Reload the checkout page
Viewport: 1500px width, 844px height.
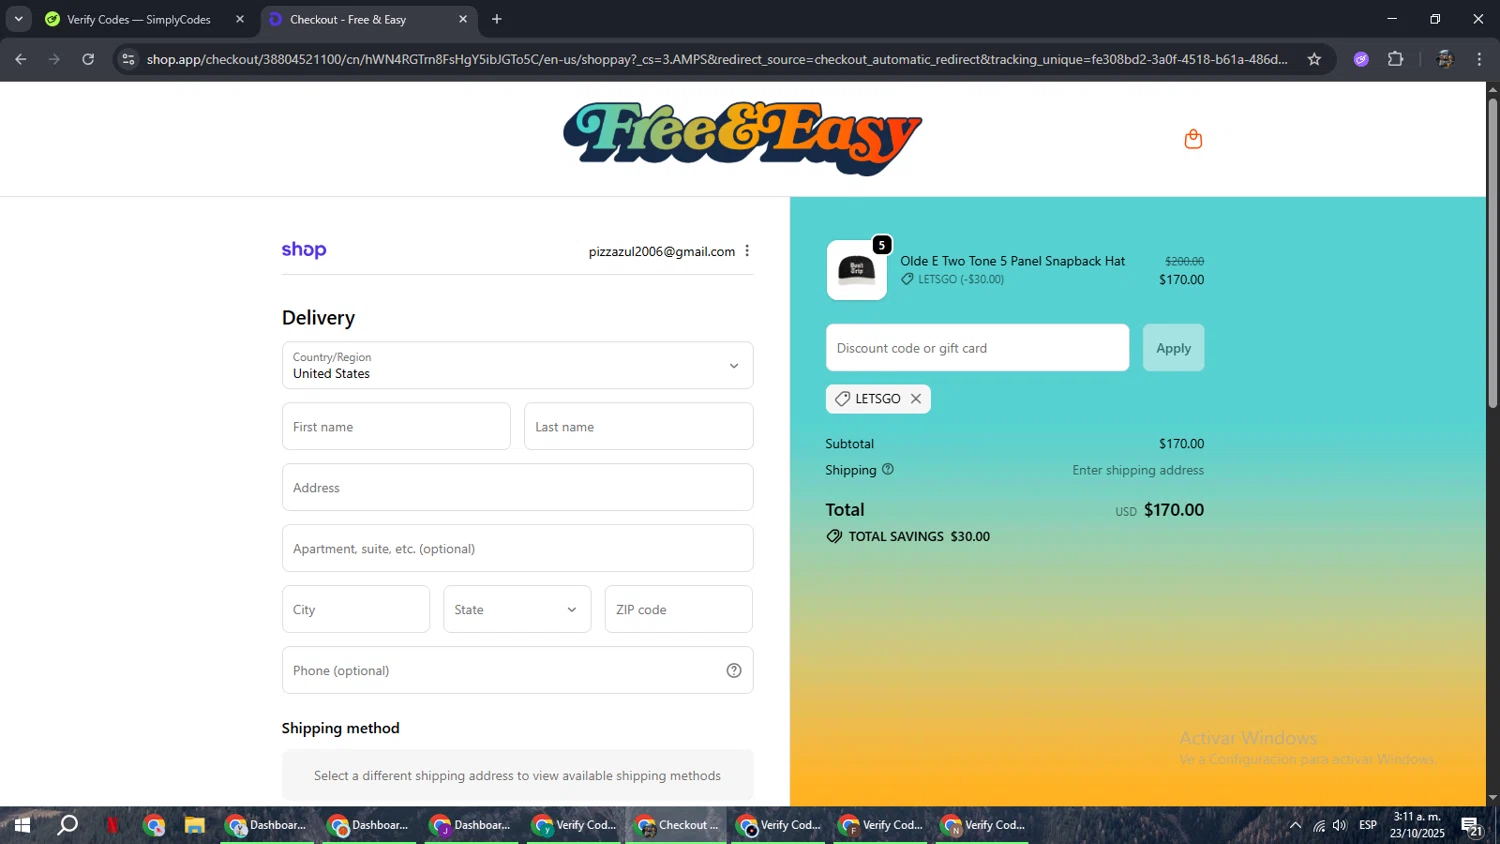(x=88, y=59)
